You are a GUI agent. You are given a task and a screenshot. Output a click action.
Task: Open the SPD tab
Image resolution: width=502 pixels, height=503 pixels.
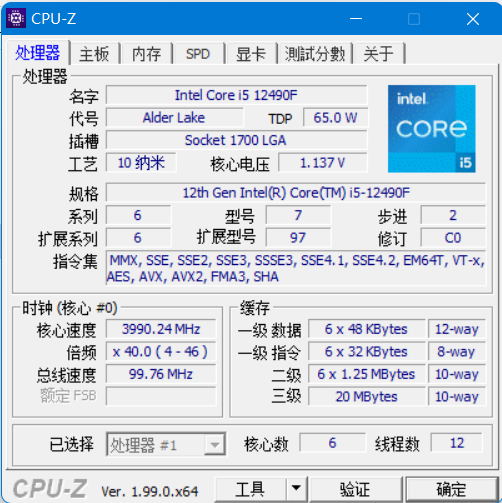[x=198, y=54]
